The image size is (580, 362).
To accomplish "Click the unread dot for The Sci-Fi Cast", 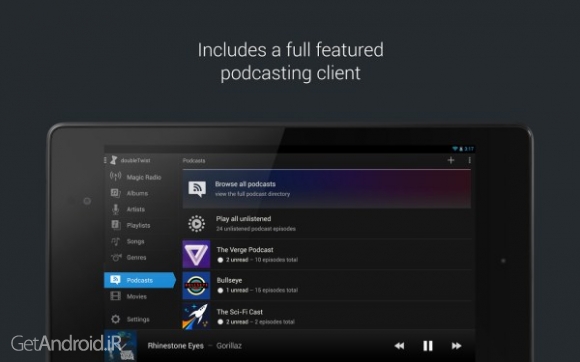I will click(220, 322).
